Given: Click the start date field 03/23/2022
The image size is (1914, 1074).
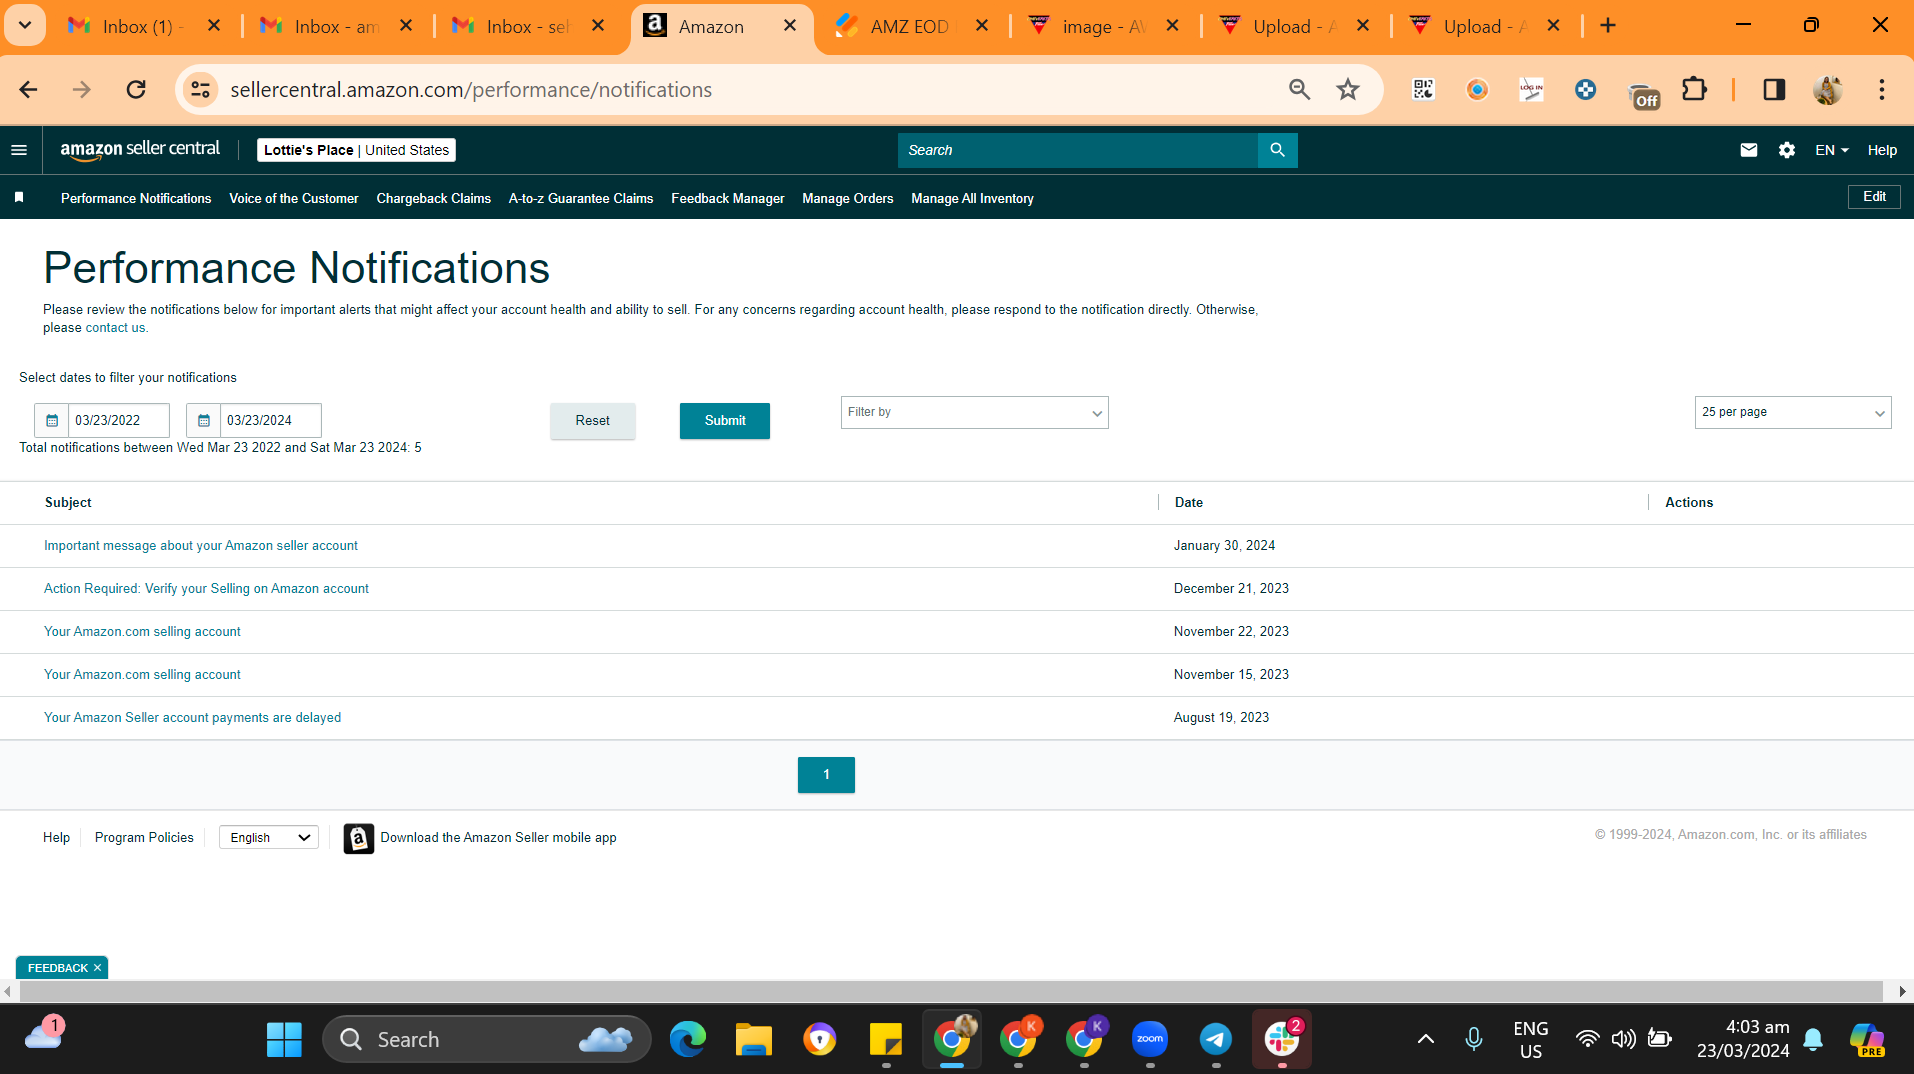Looking at the screenshot, I should 119,420.
